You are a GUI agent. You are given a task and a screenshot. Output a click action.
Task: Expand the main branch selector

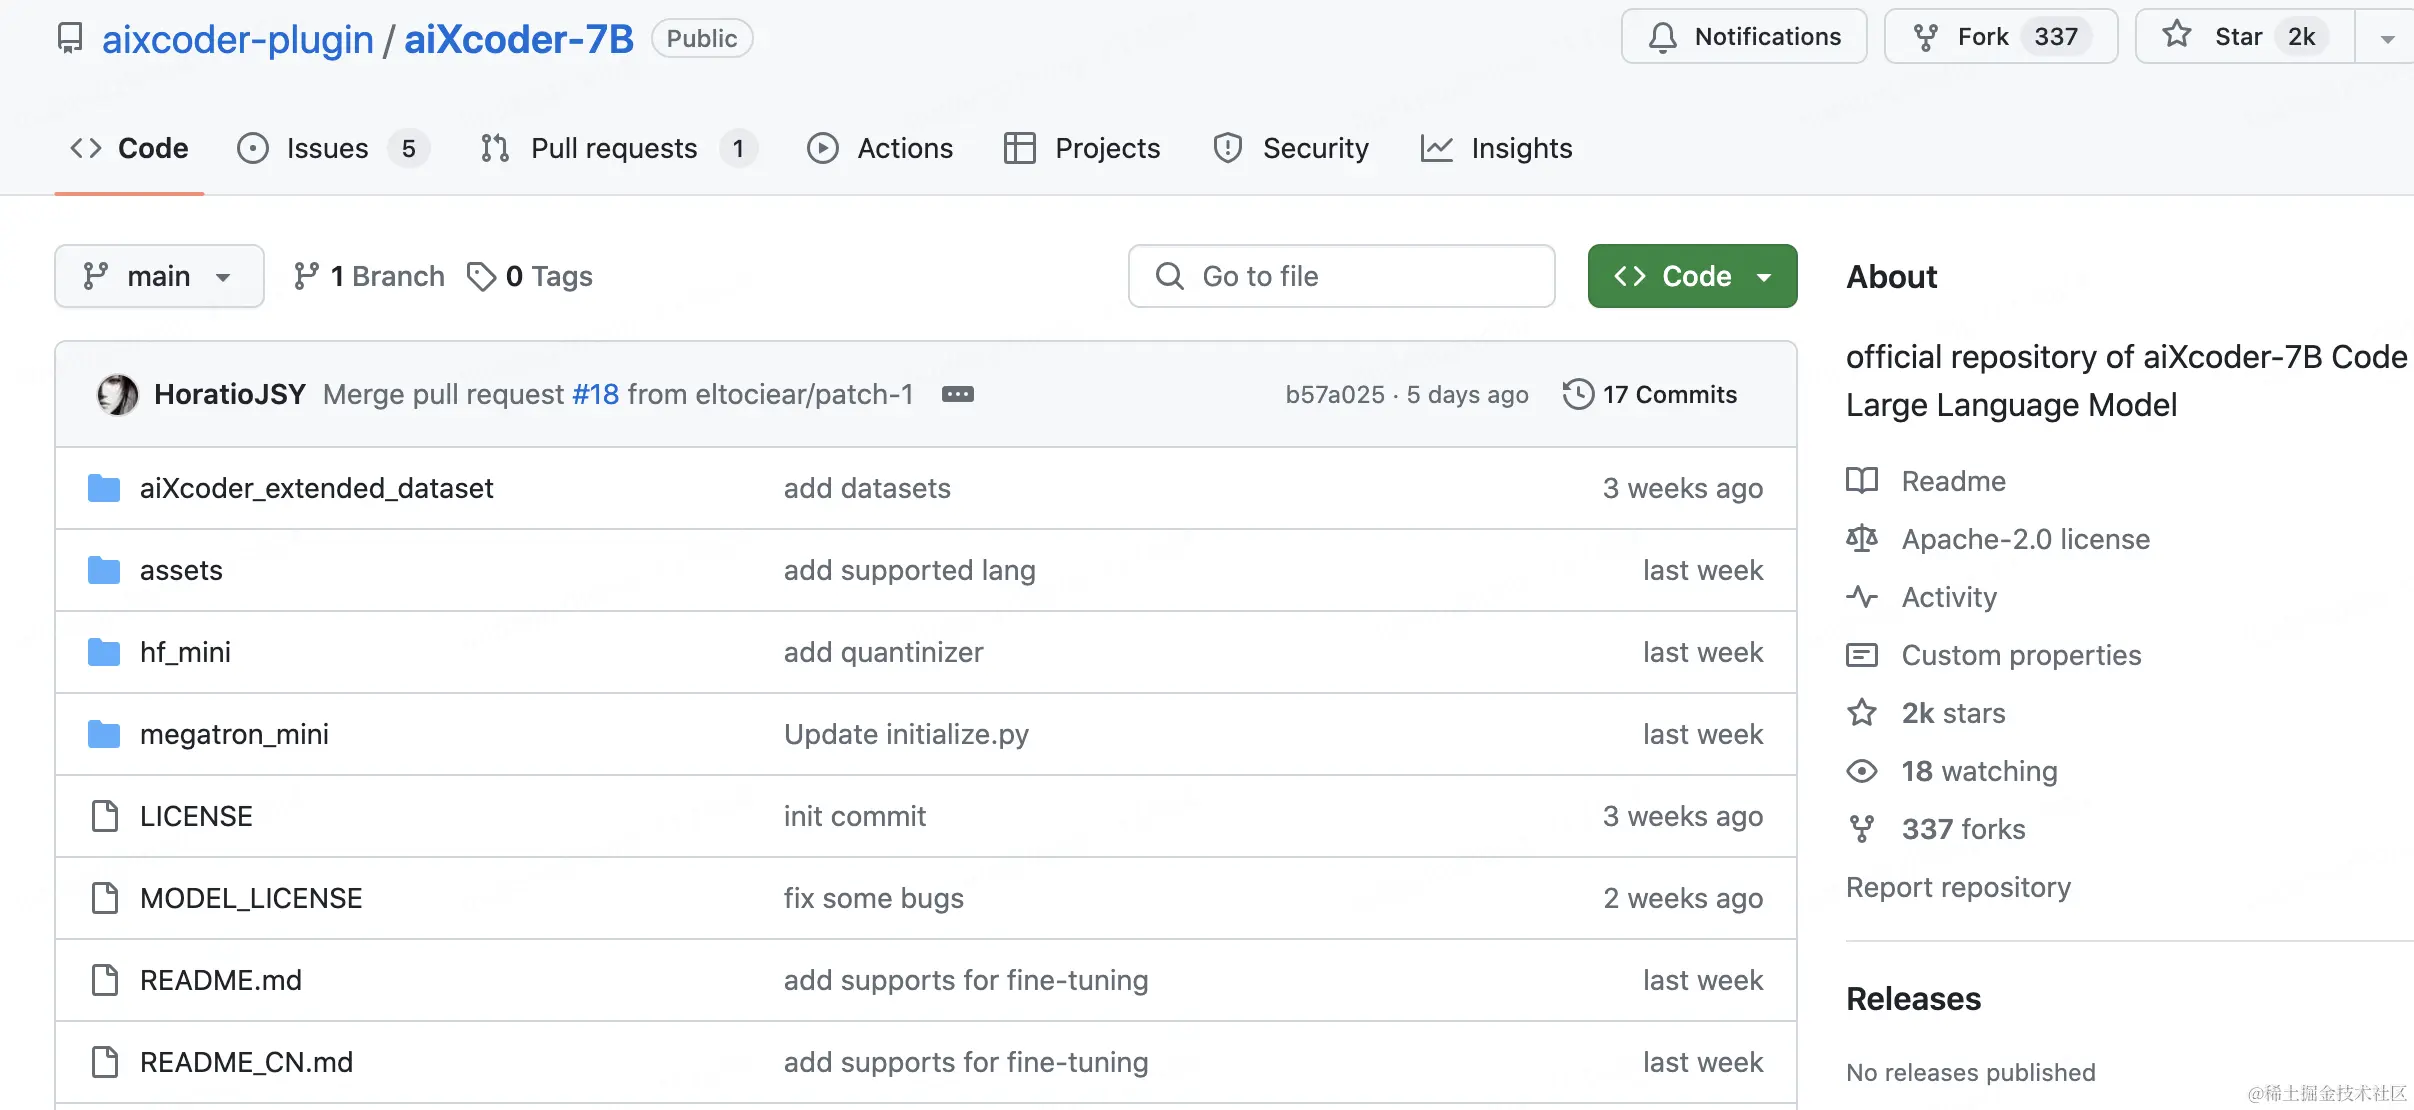(x=159, y=276)
